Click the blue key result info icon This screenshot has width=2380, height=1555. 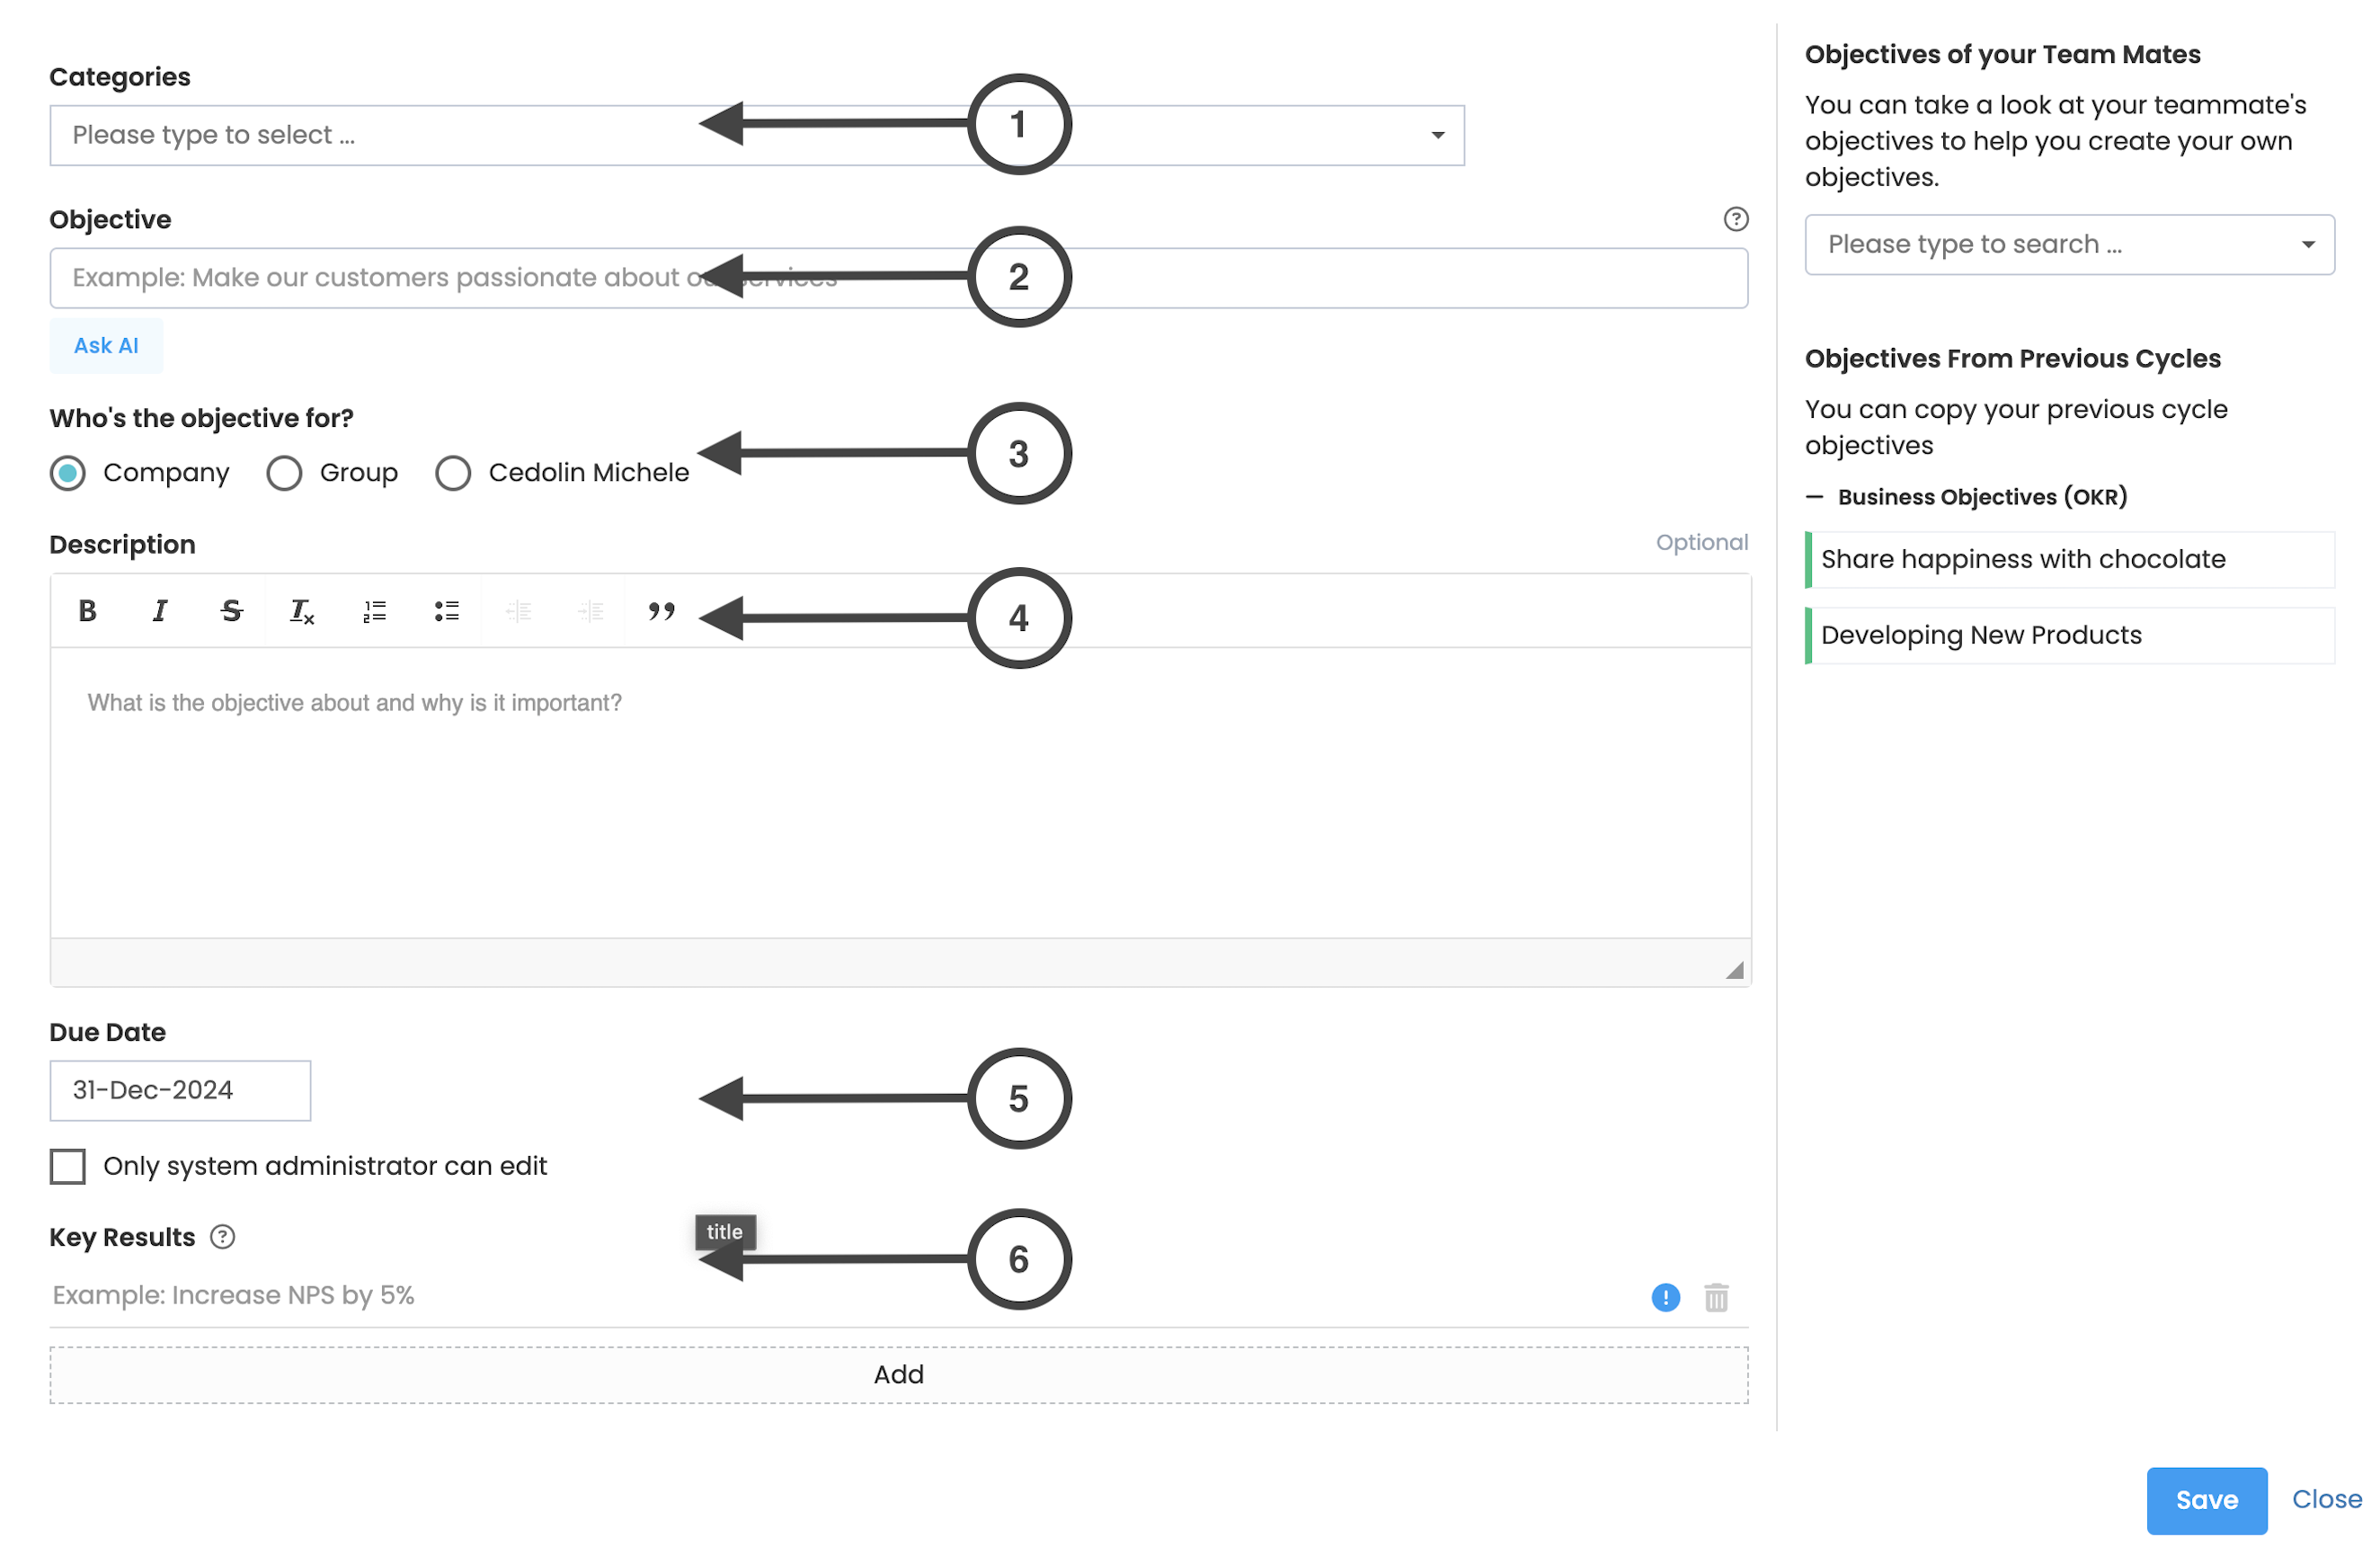pos(1665,1298)
